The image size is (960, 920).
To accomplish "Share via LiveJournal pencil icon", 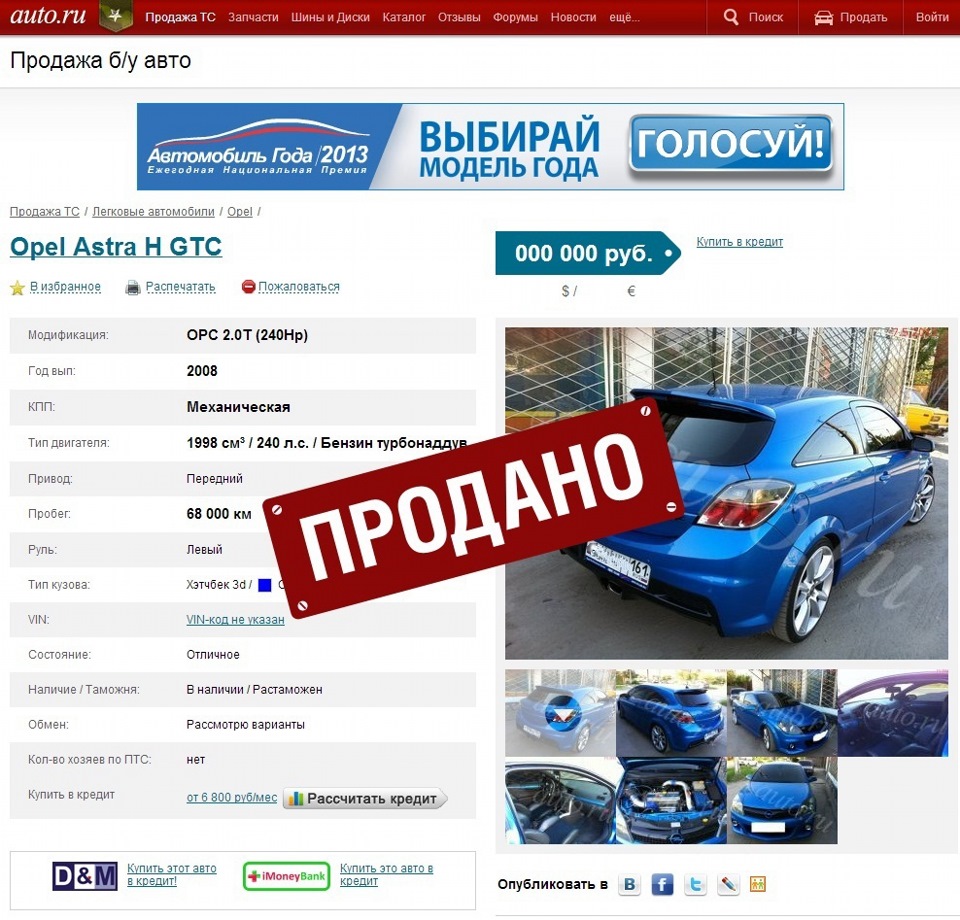I will coord(727,884).
